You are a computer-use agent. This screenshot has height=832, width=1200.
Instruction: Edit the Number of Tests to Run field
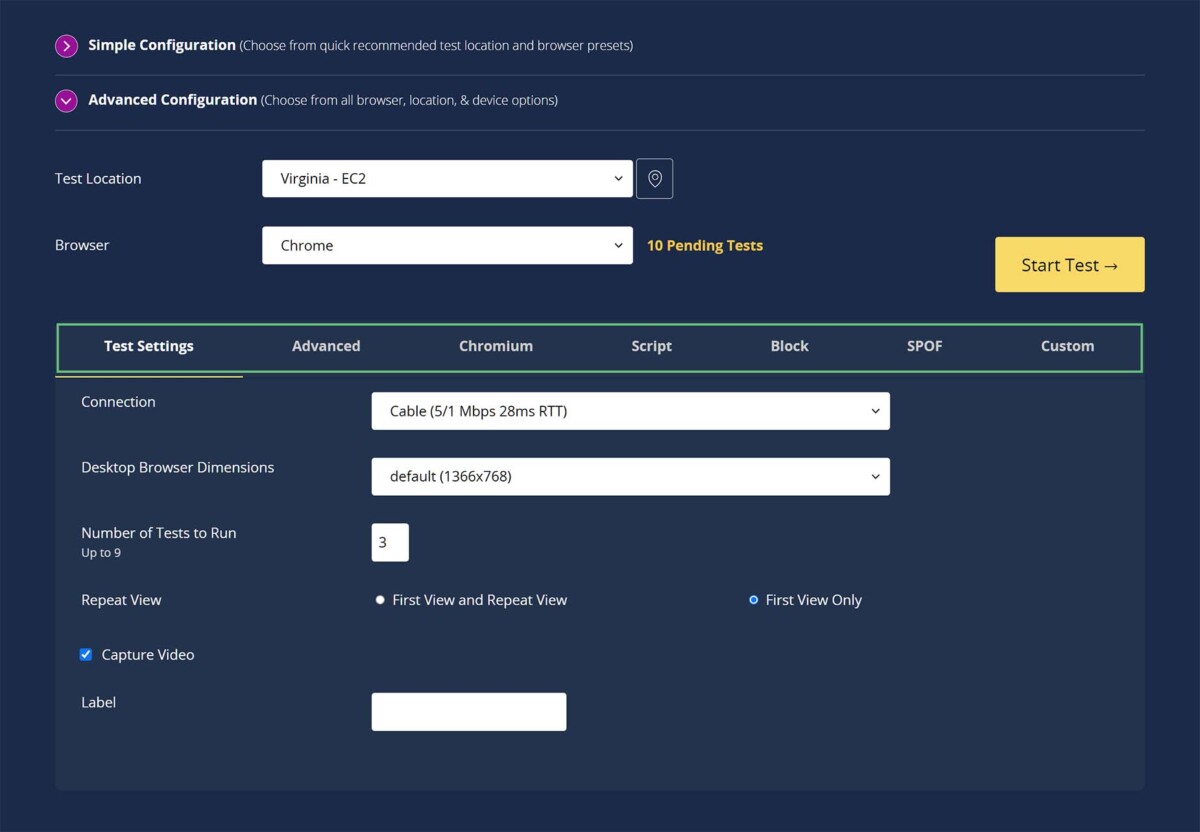(x=389, y=542)
